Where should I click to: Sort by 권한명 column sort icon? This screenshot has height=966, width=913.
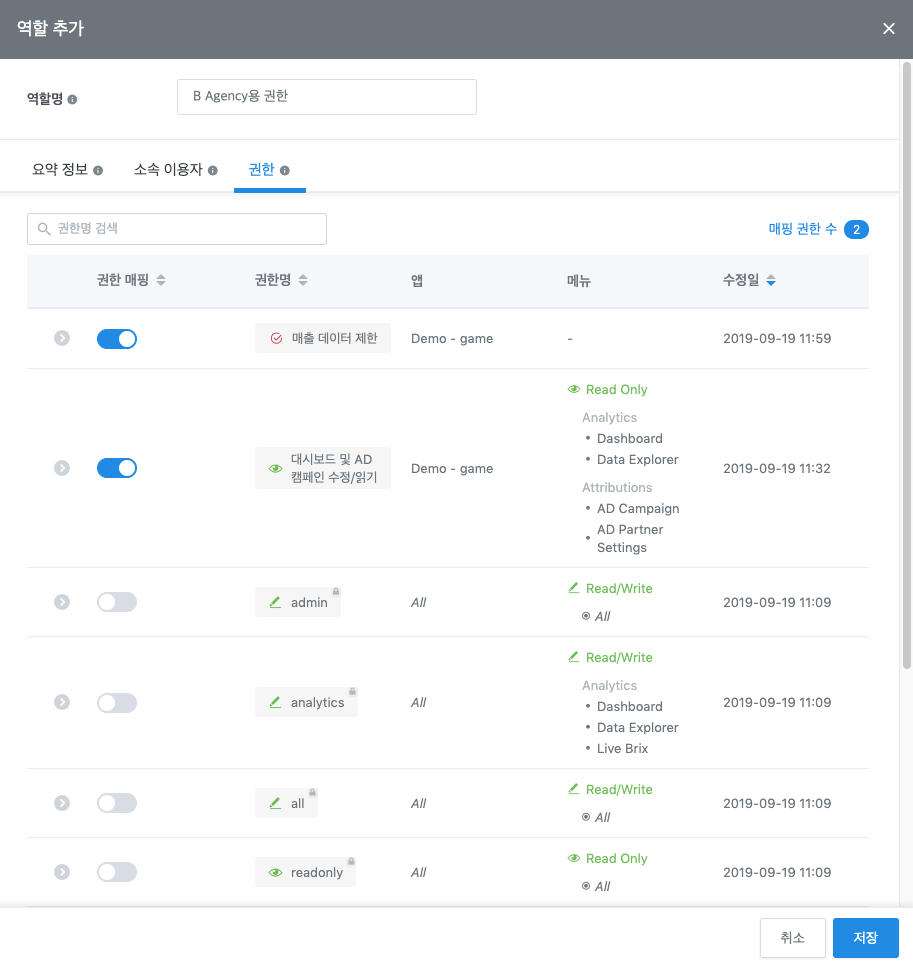pyautogui.click(x=303, y=281)
